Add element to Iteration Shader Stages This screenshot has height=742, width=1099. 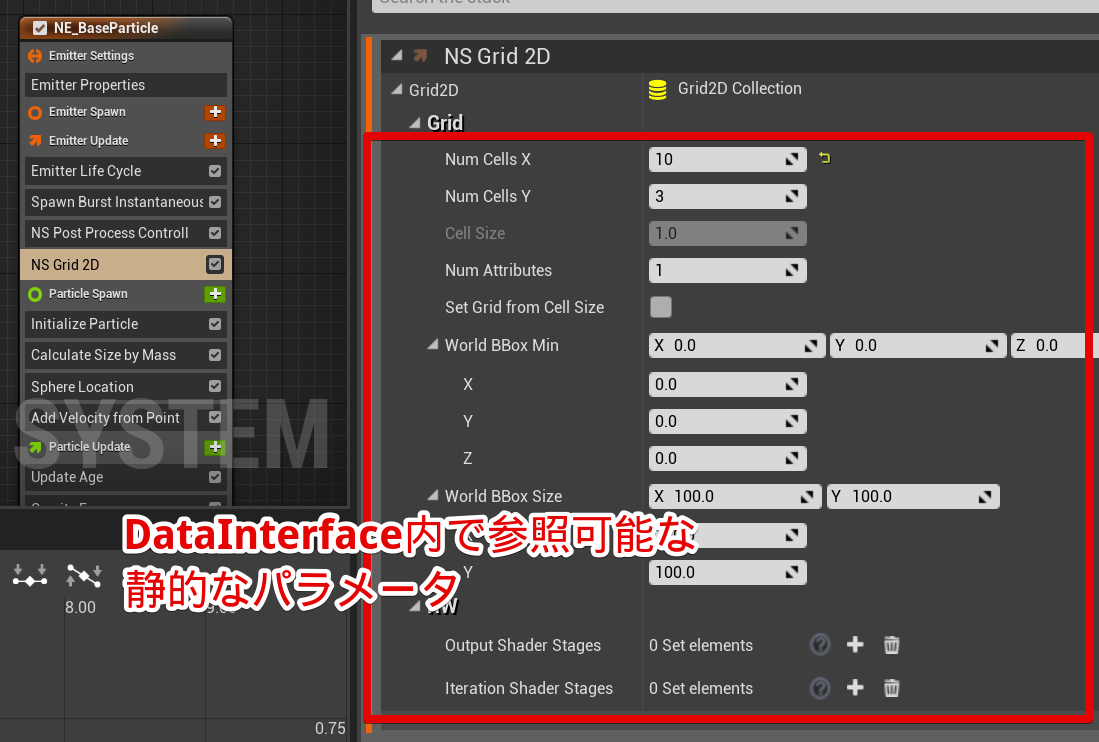[855, 688]
